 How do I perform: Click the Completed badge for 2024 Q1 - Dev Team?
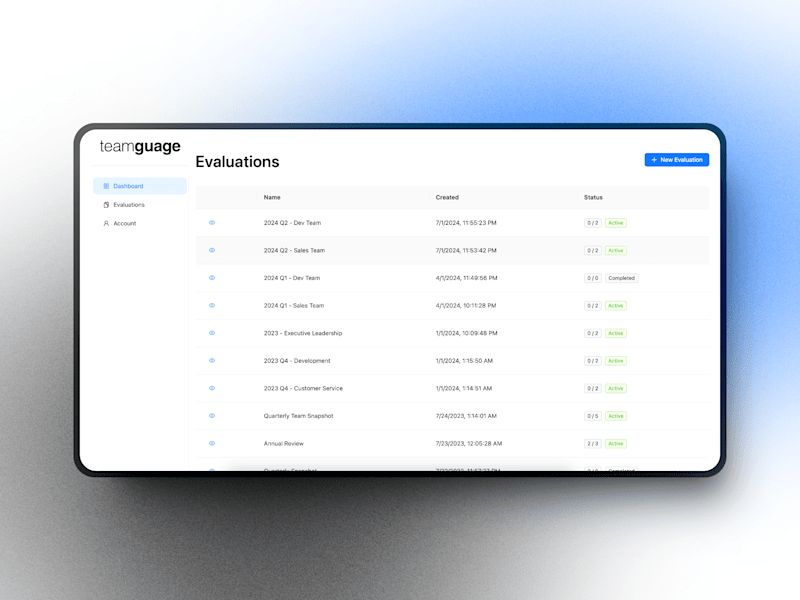[621, 278]
